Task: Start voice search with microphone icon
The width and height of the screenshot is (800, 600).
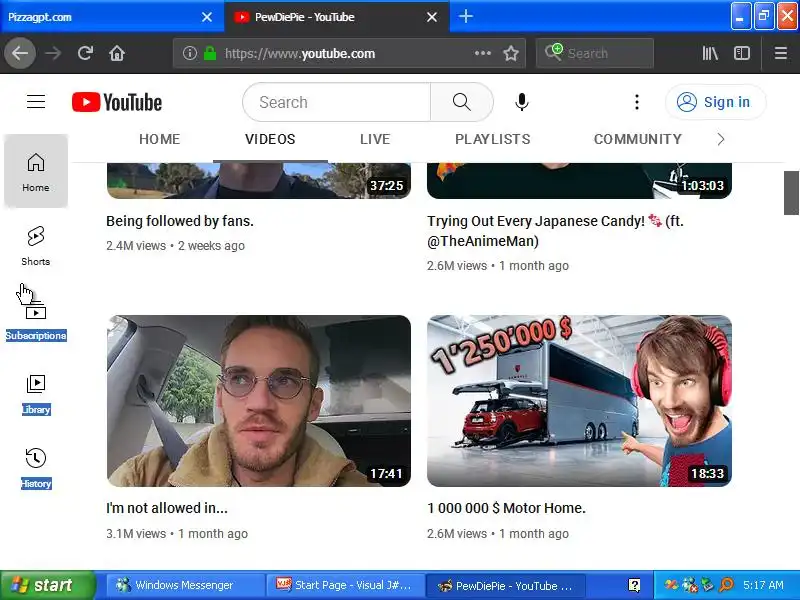Action: [521, 102]
